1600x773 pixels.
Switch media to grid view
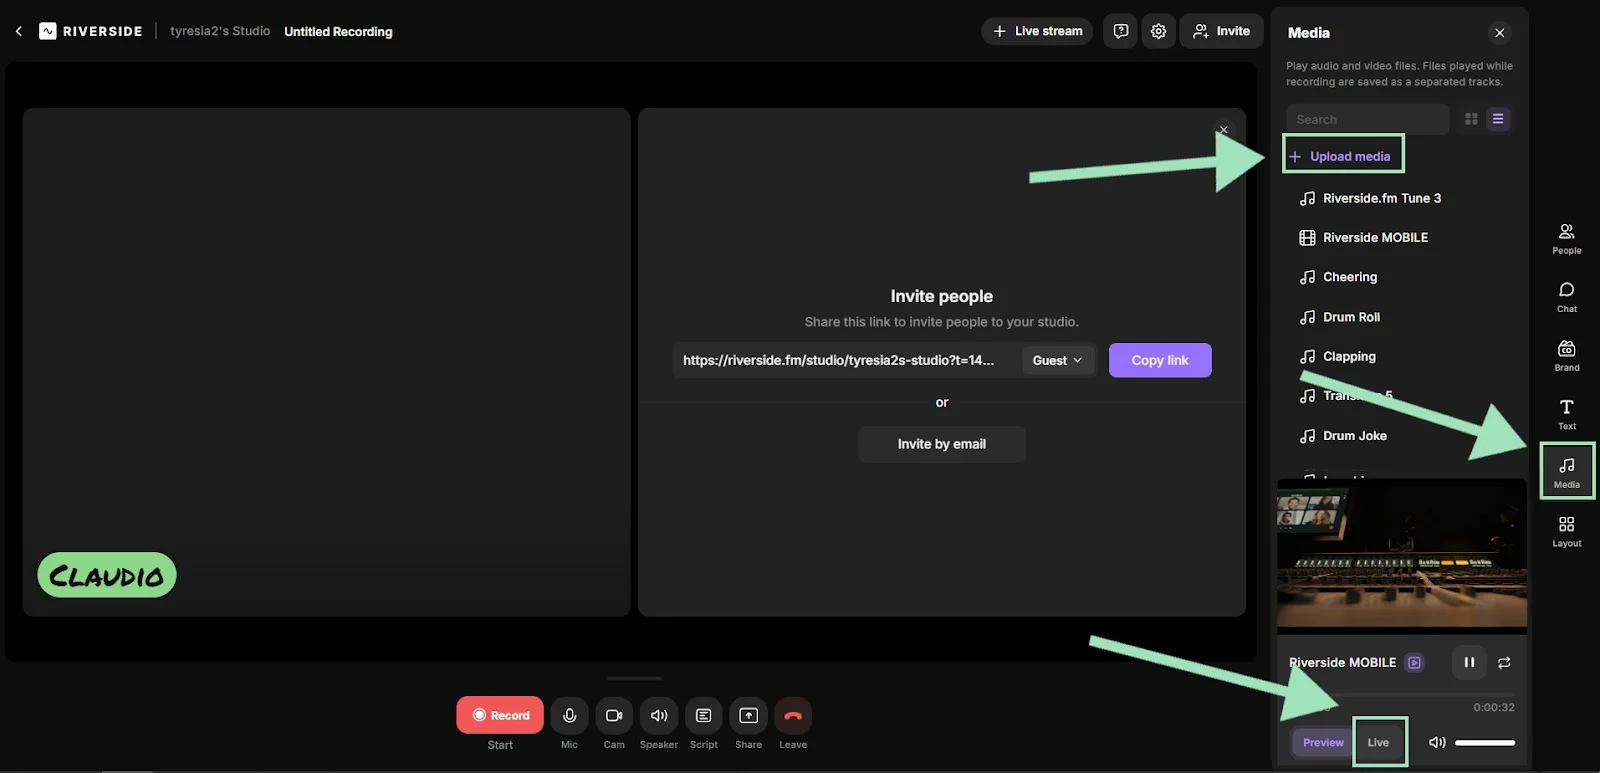coord(1471,119)
